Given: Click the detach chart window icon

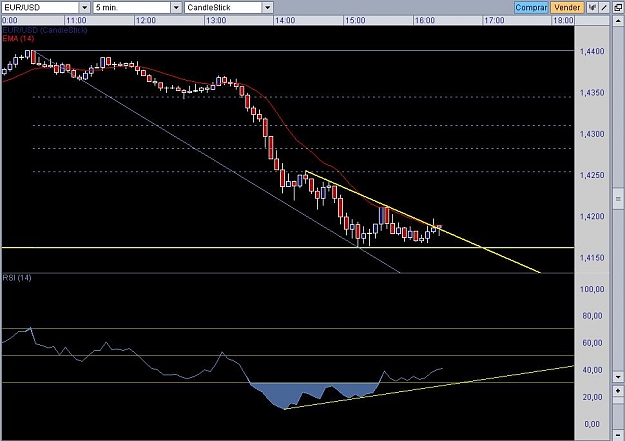Looking at the screenshot, I should coord(618,8).
